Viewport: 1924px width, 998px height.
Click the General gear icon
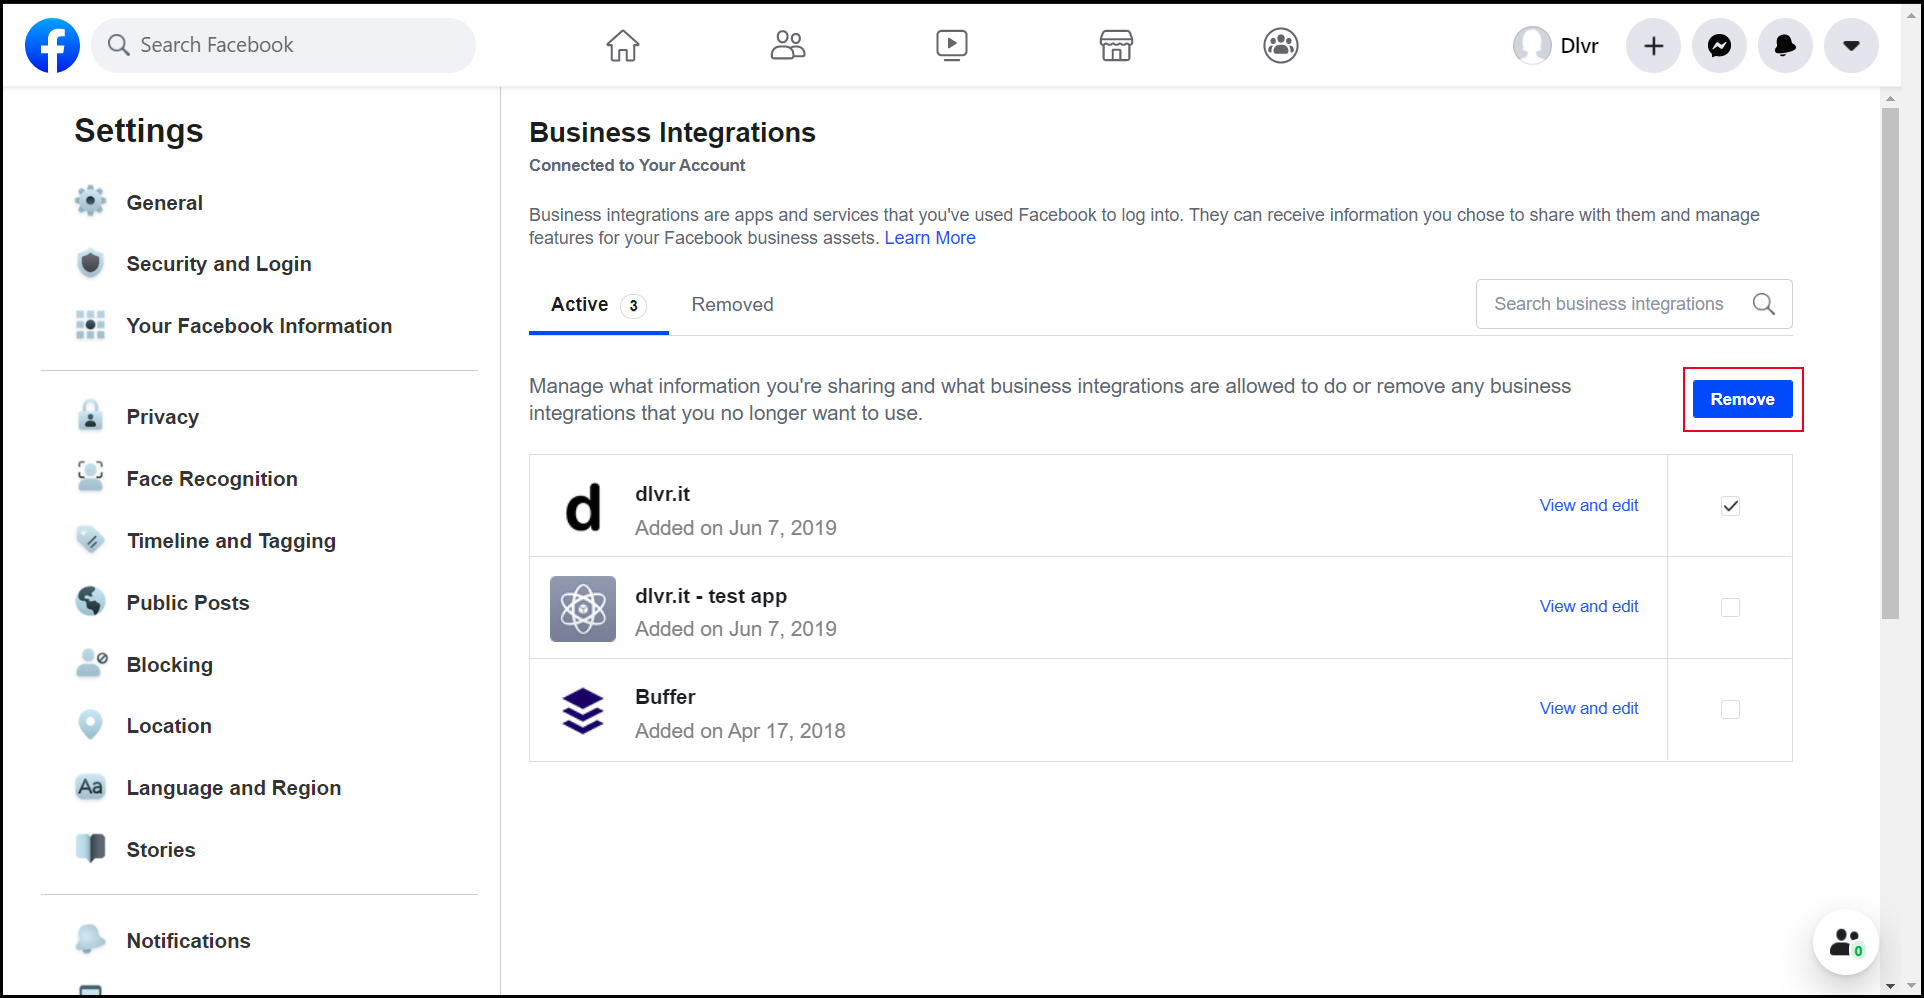pos(90,201)
